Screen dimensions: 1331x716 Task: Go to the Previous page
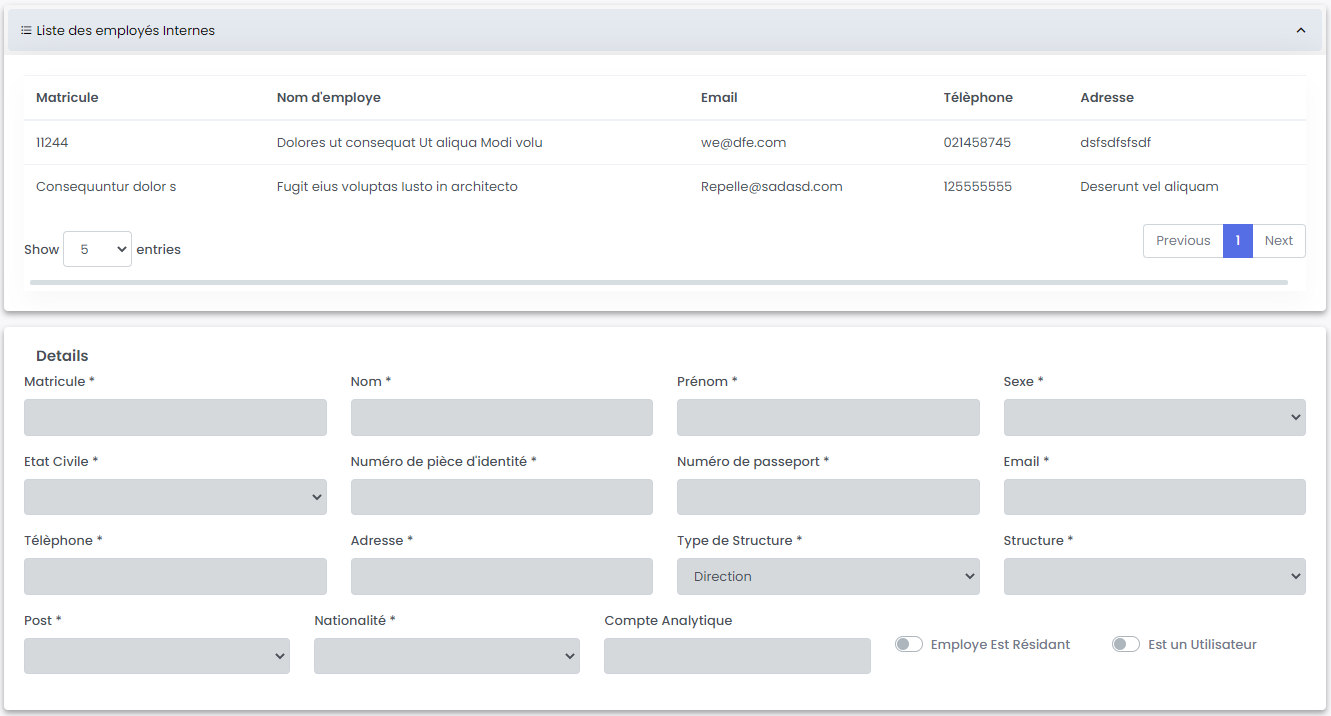coord(1182,241)
